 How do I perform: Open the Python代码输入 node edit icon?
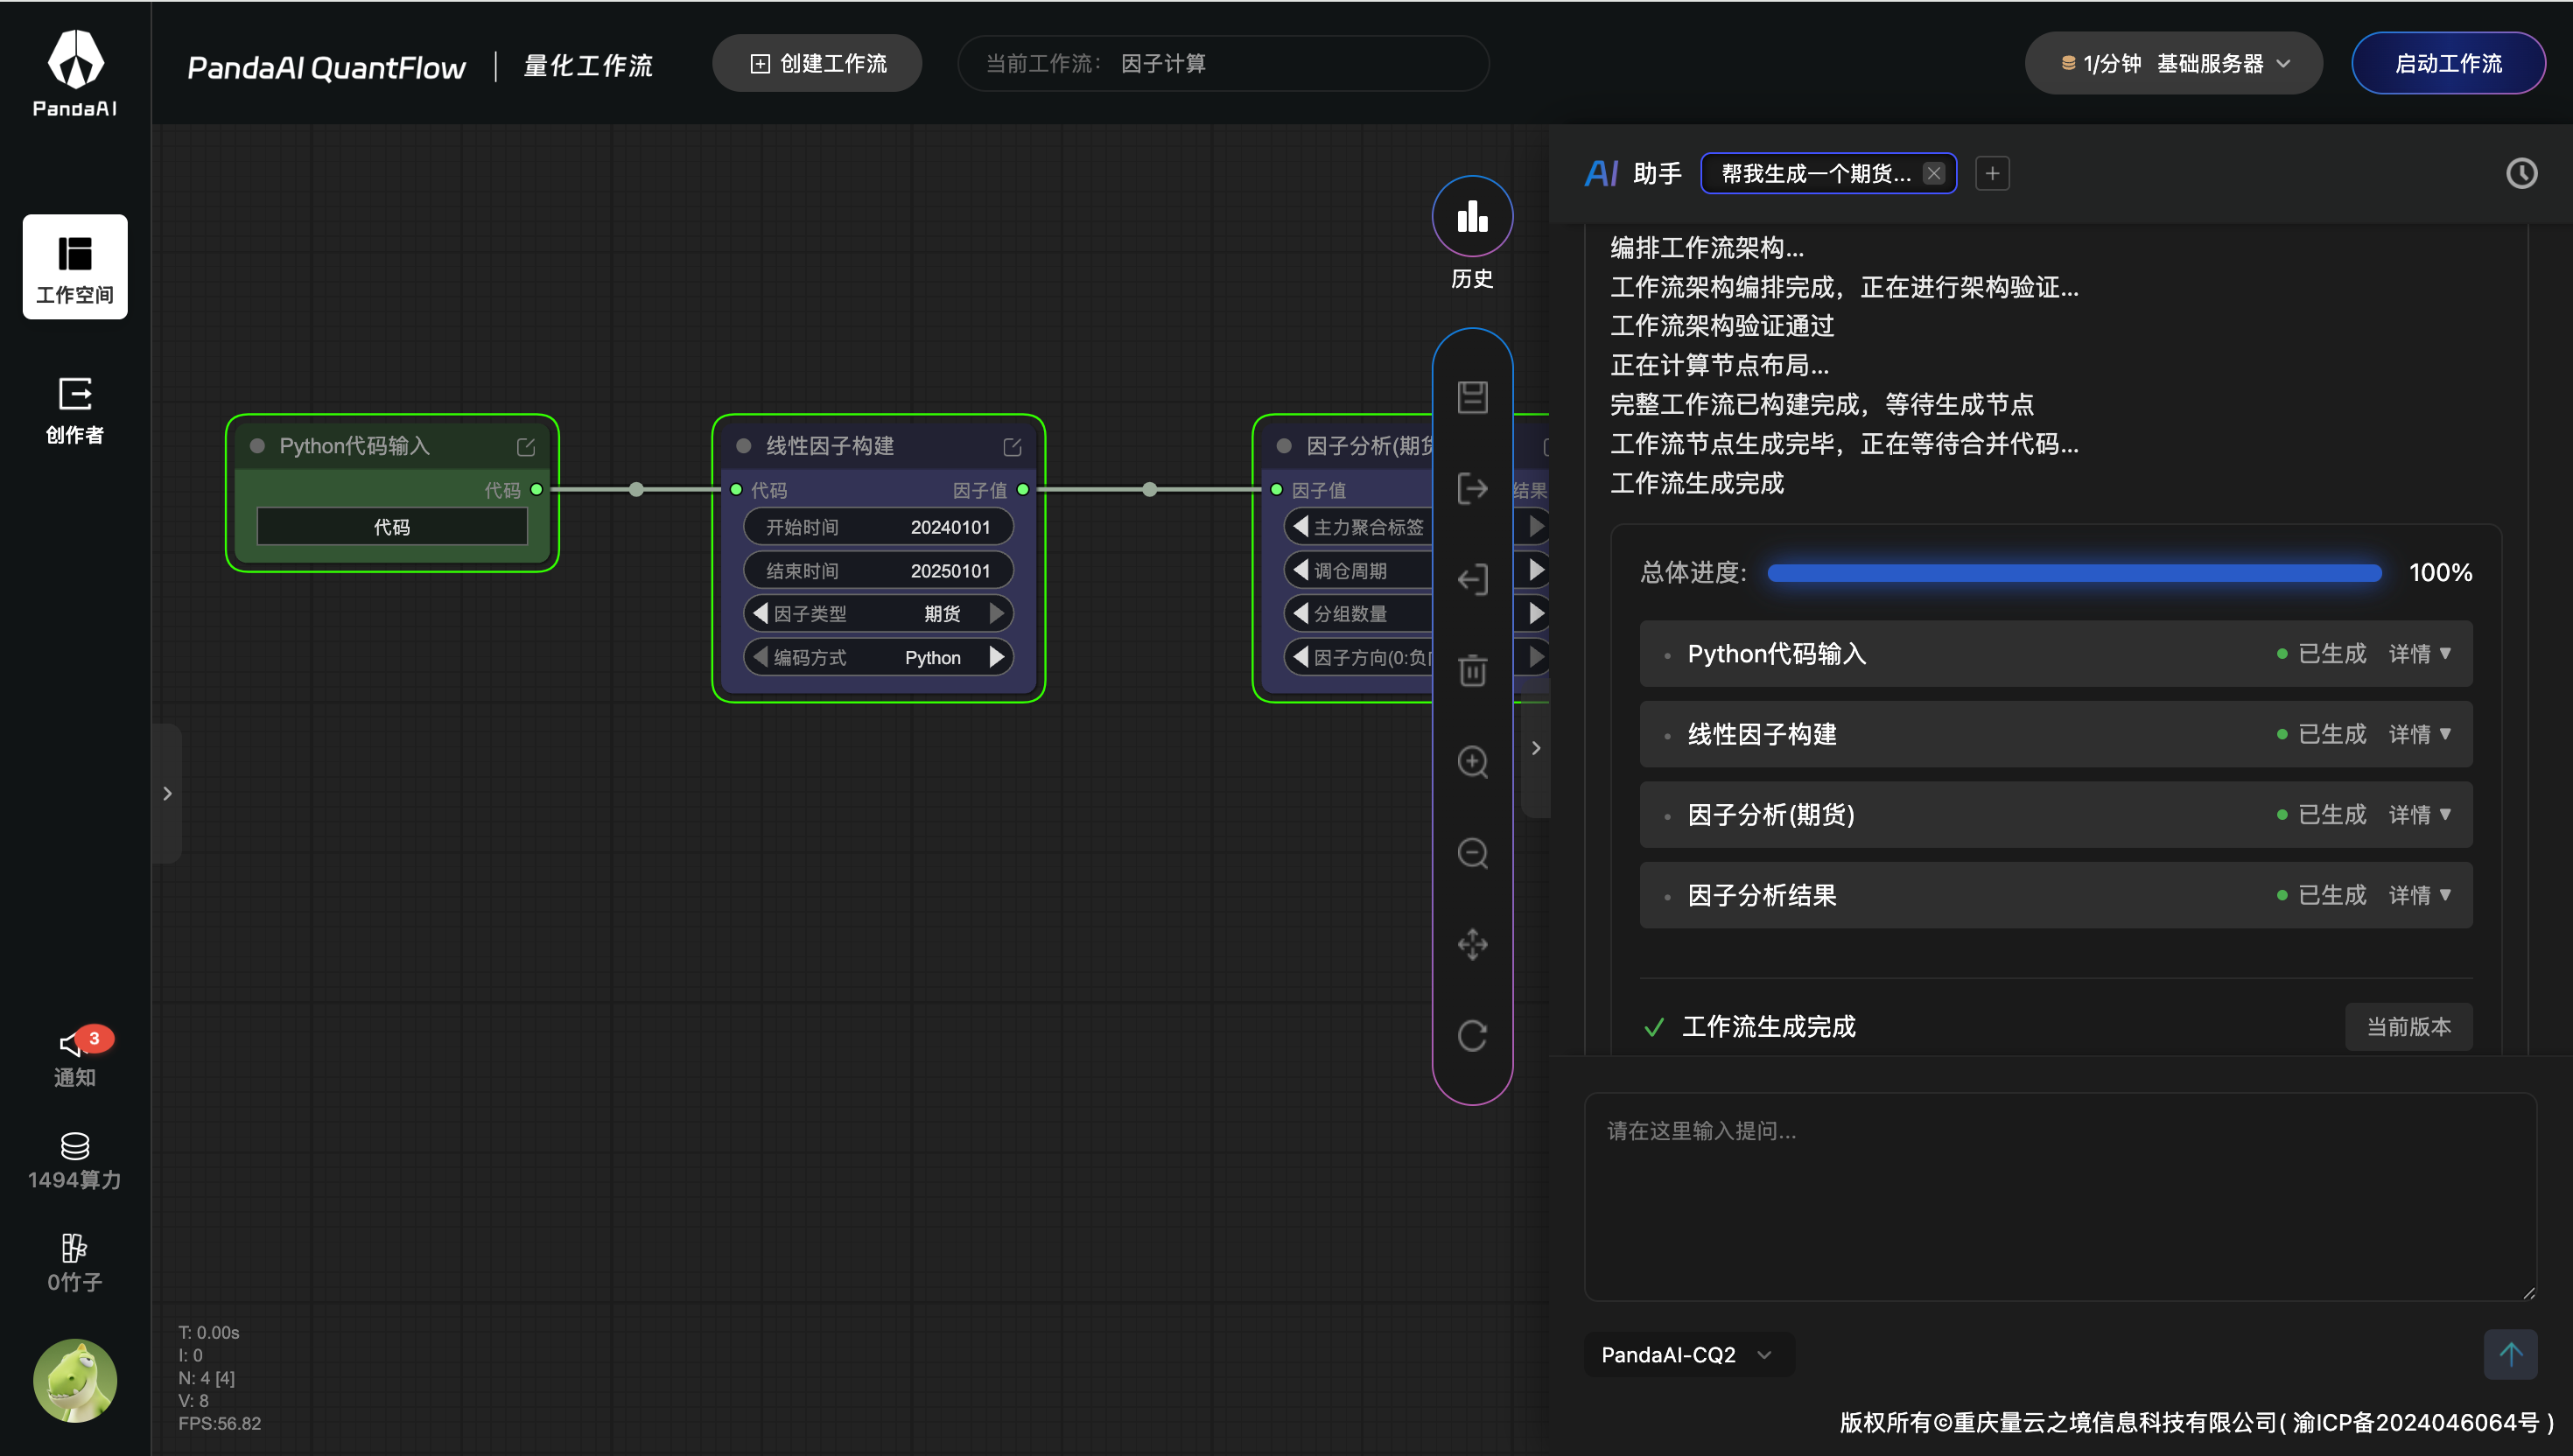(x=526, y=446)
